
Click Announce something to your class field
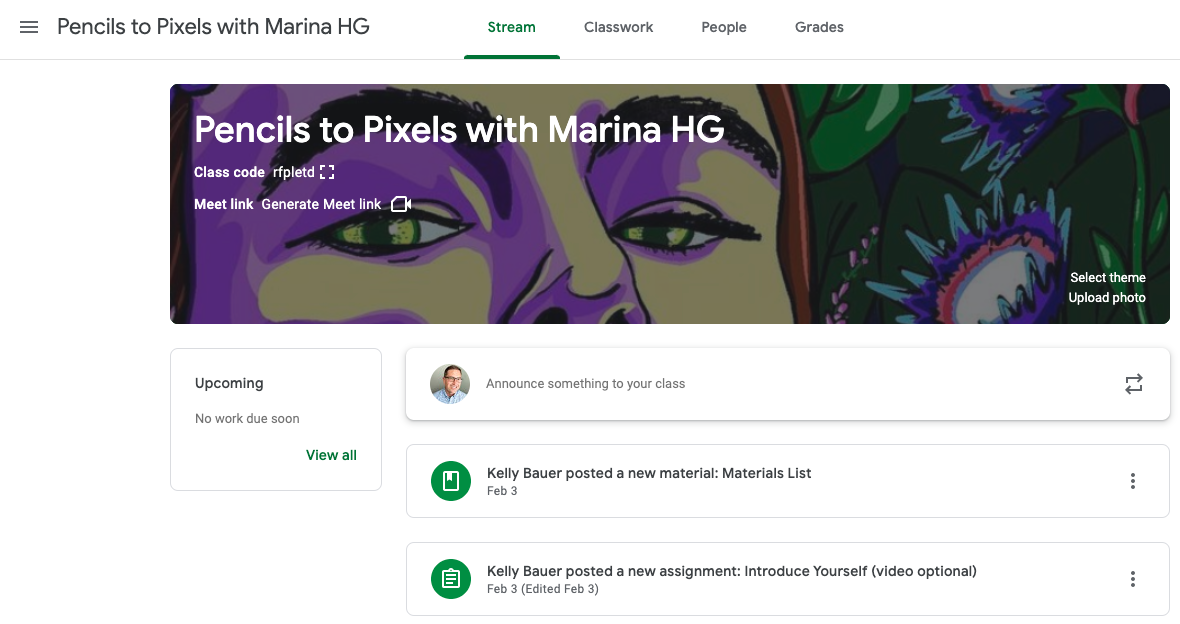click(x=787, y=384)
